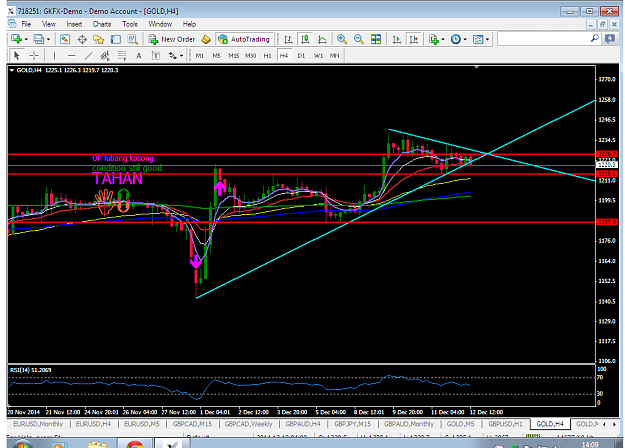Select the Cursor arrow tool

pos(17,55)
